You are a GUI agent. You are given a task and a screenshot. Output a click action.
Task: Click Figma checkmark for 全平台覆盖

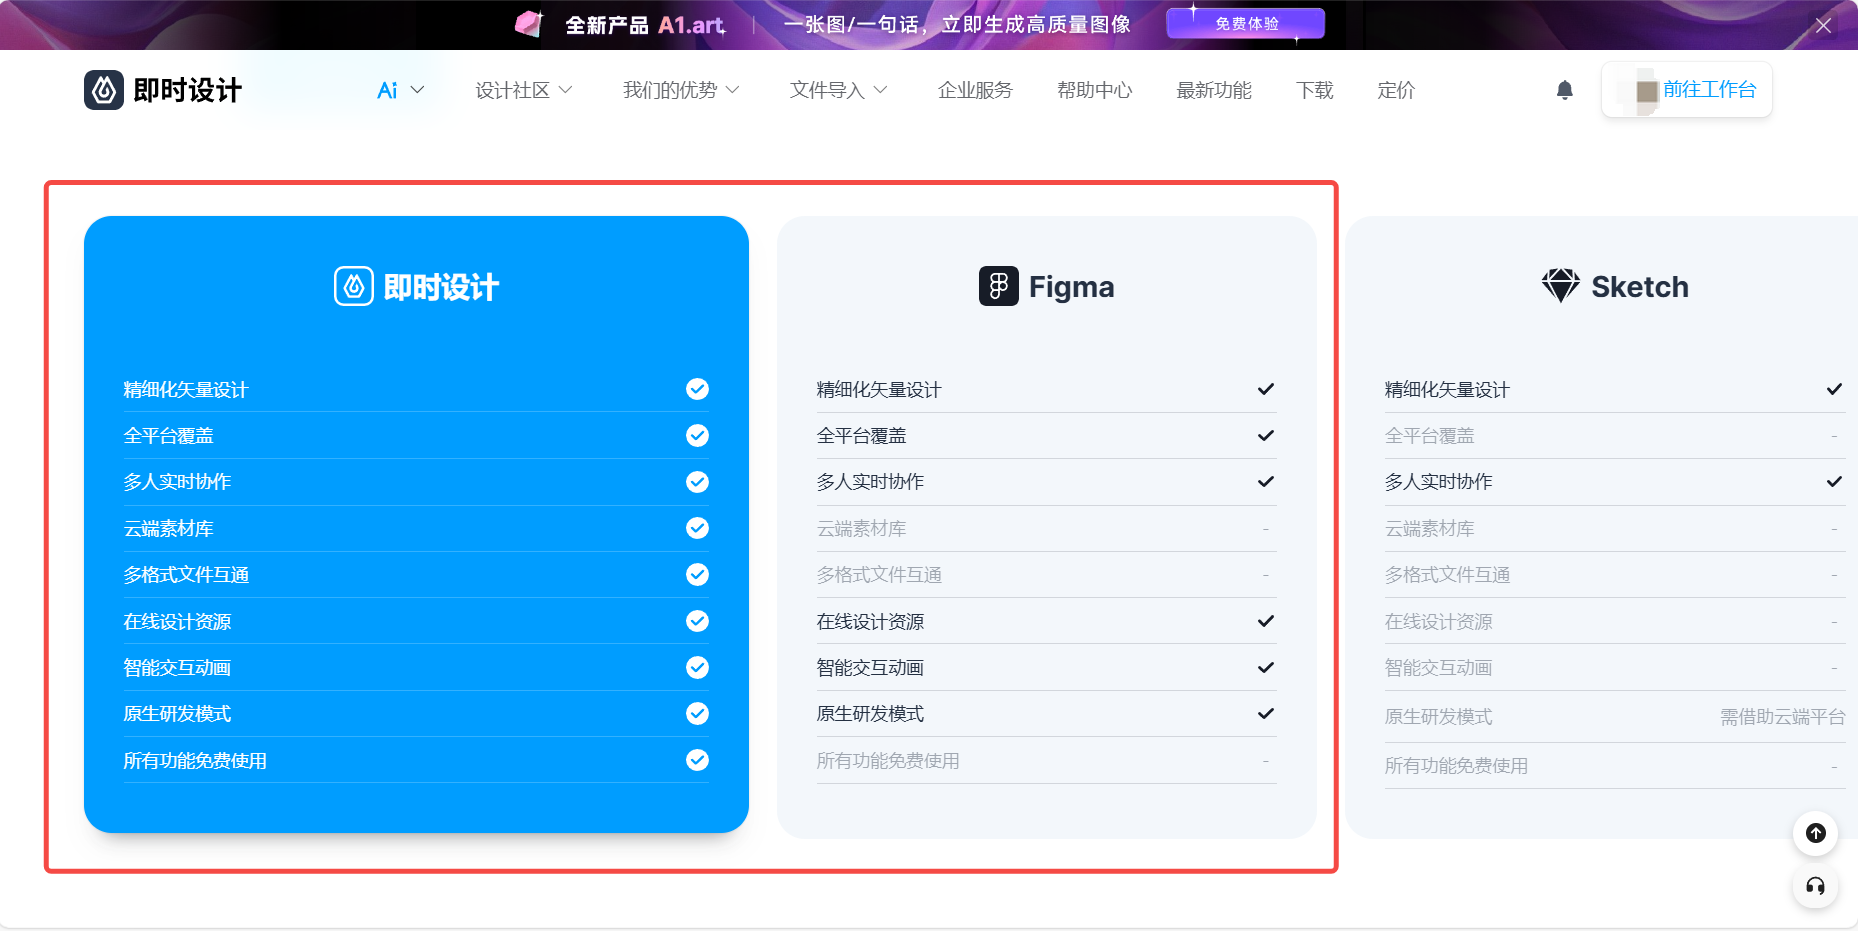pyautogui.click(x=1266, y=435)
